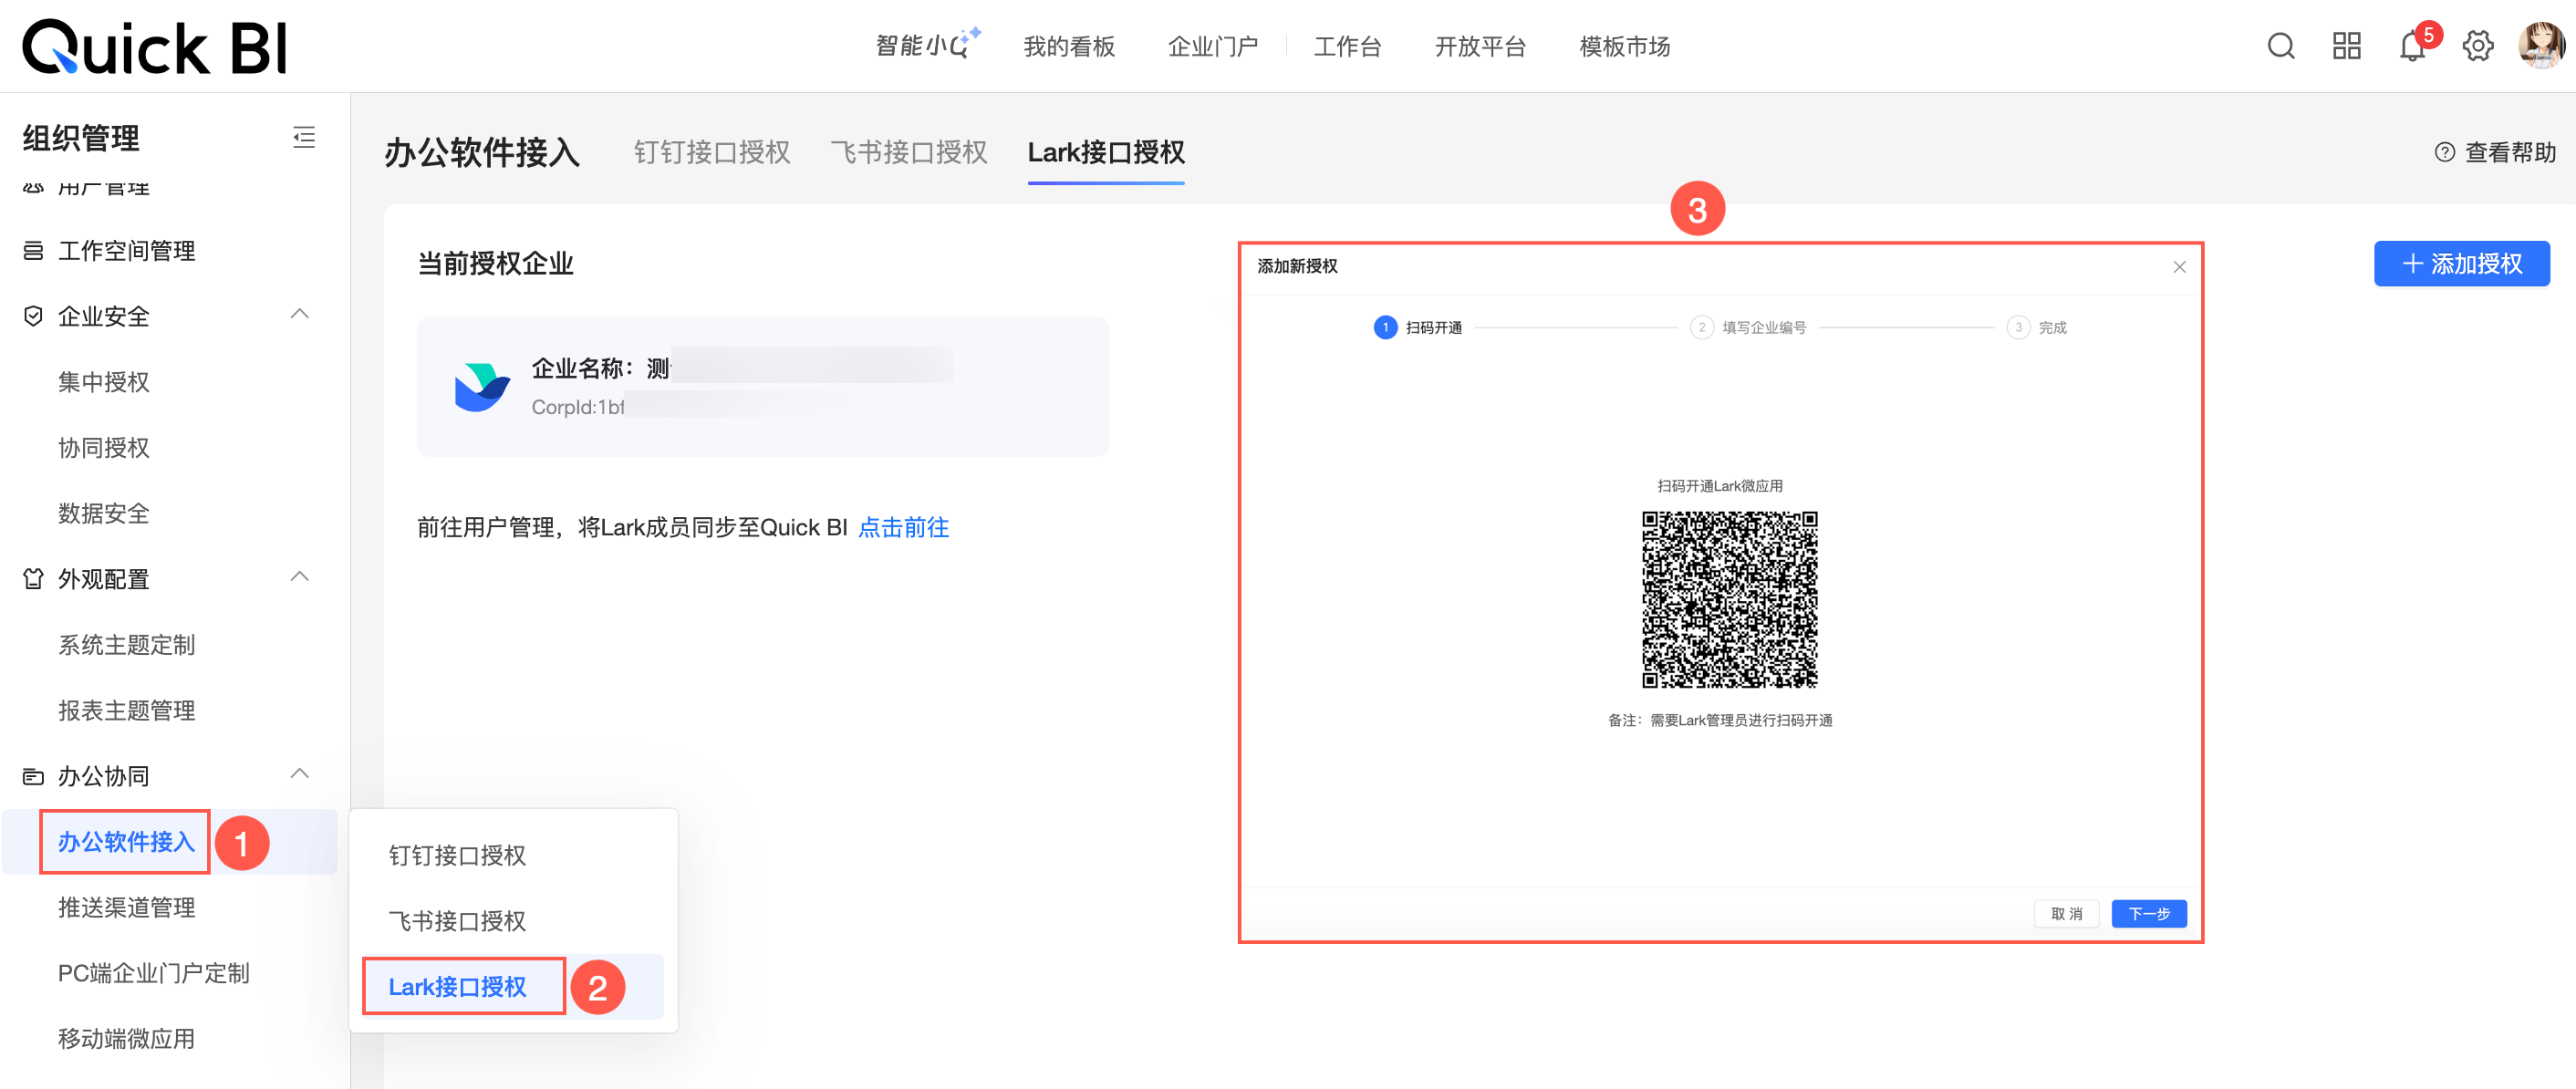Screen dimensions: 2576x1089
Task: Click the Lark QR code image
Action: 1729,600
